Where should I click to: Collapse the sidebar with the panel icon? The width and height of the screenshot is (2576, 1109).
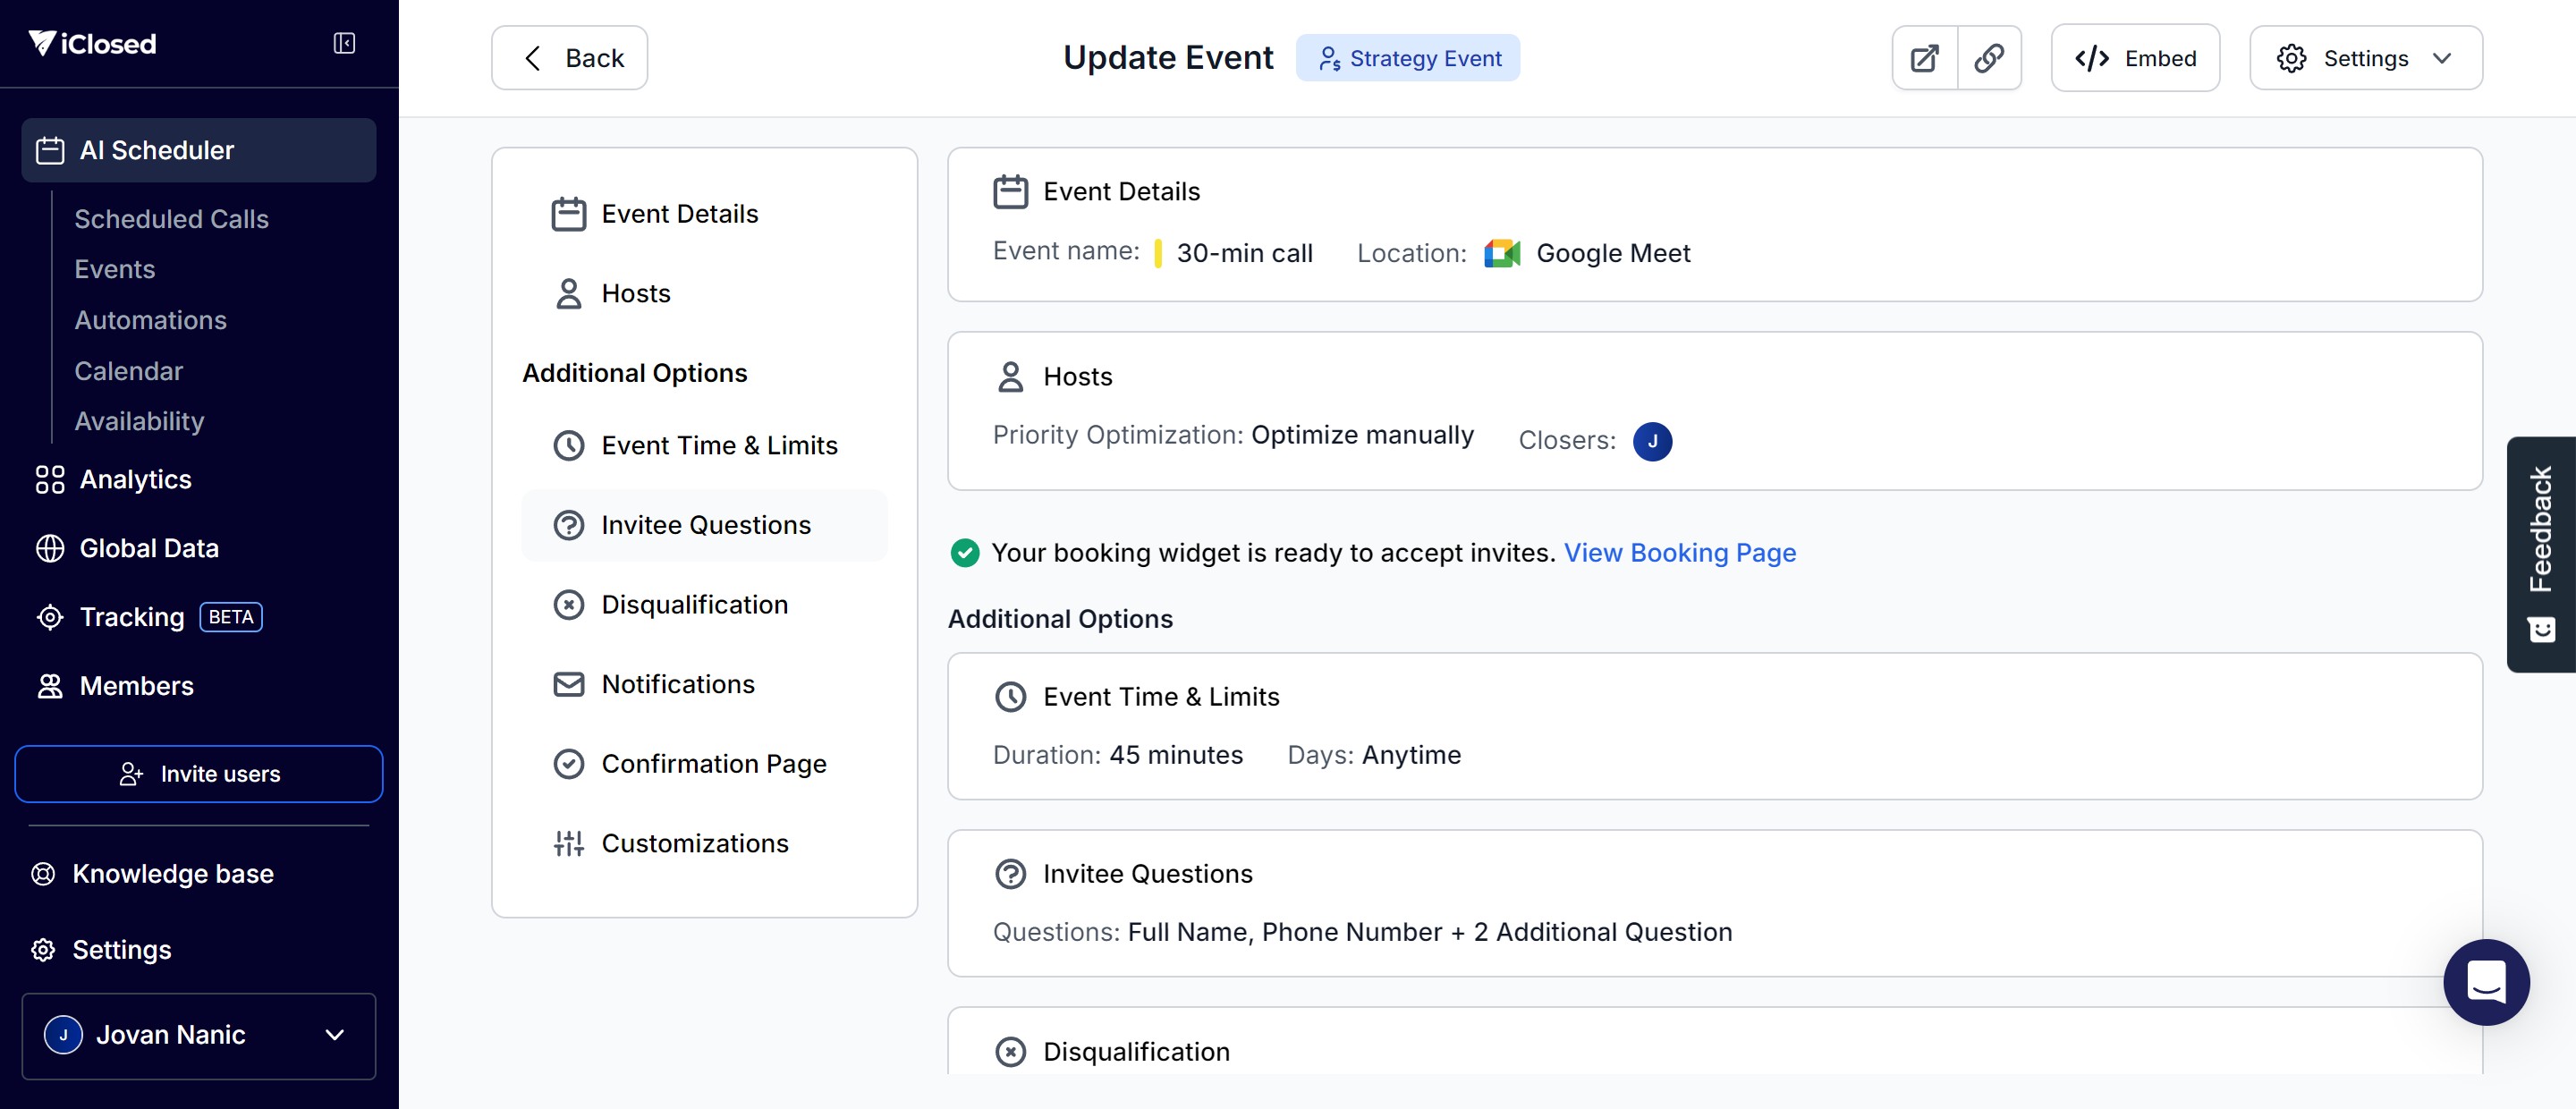coord(344,43)
